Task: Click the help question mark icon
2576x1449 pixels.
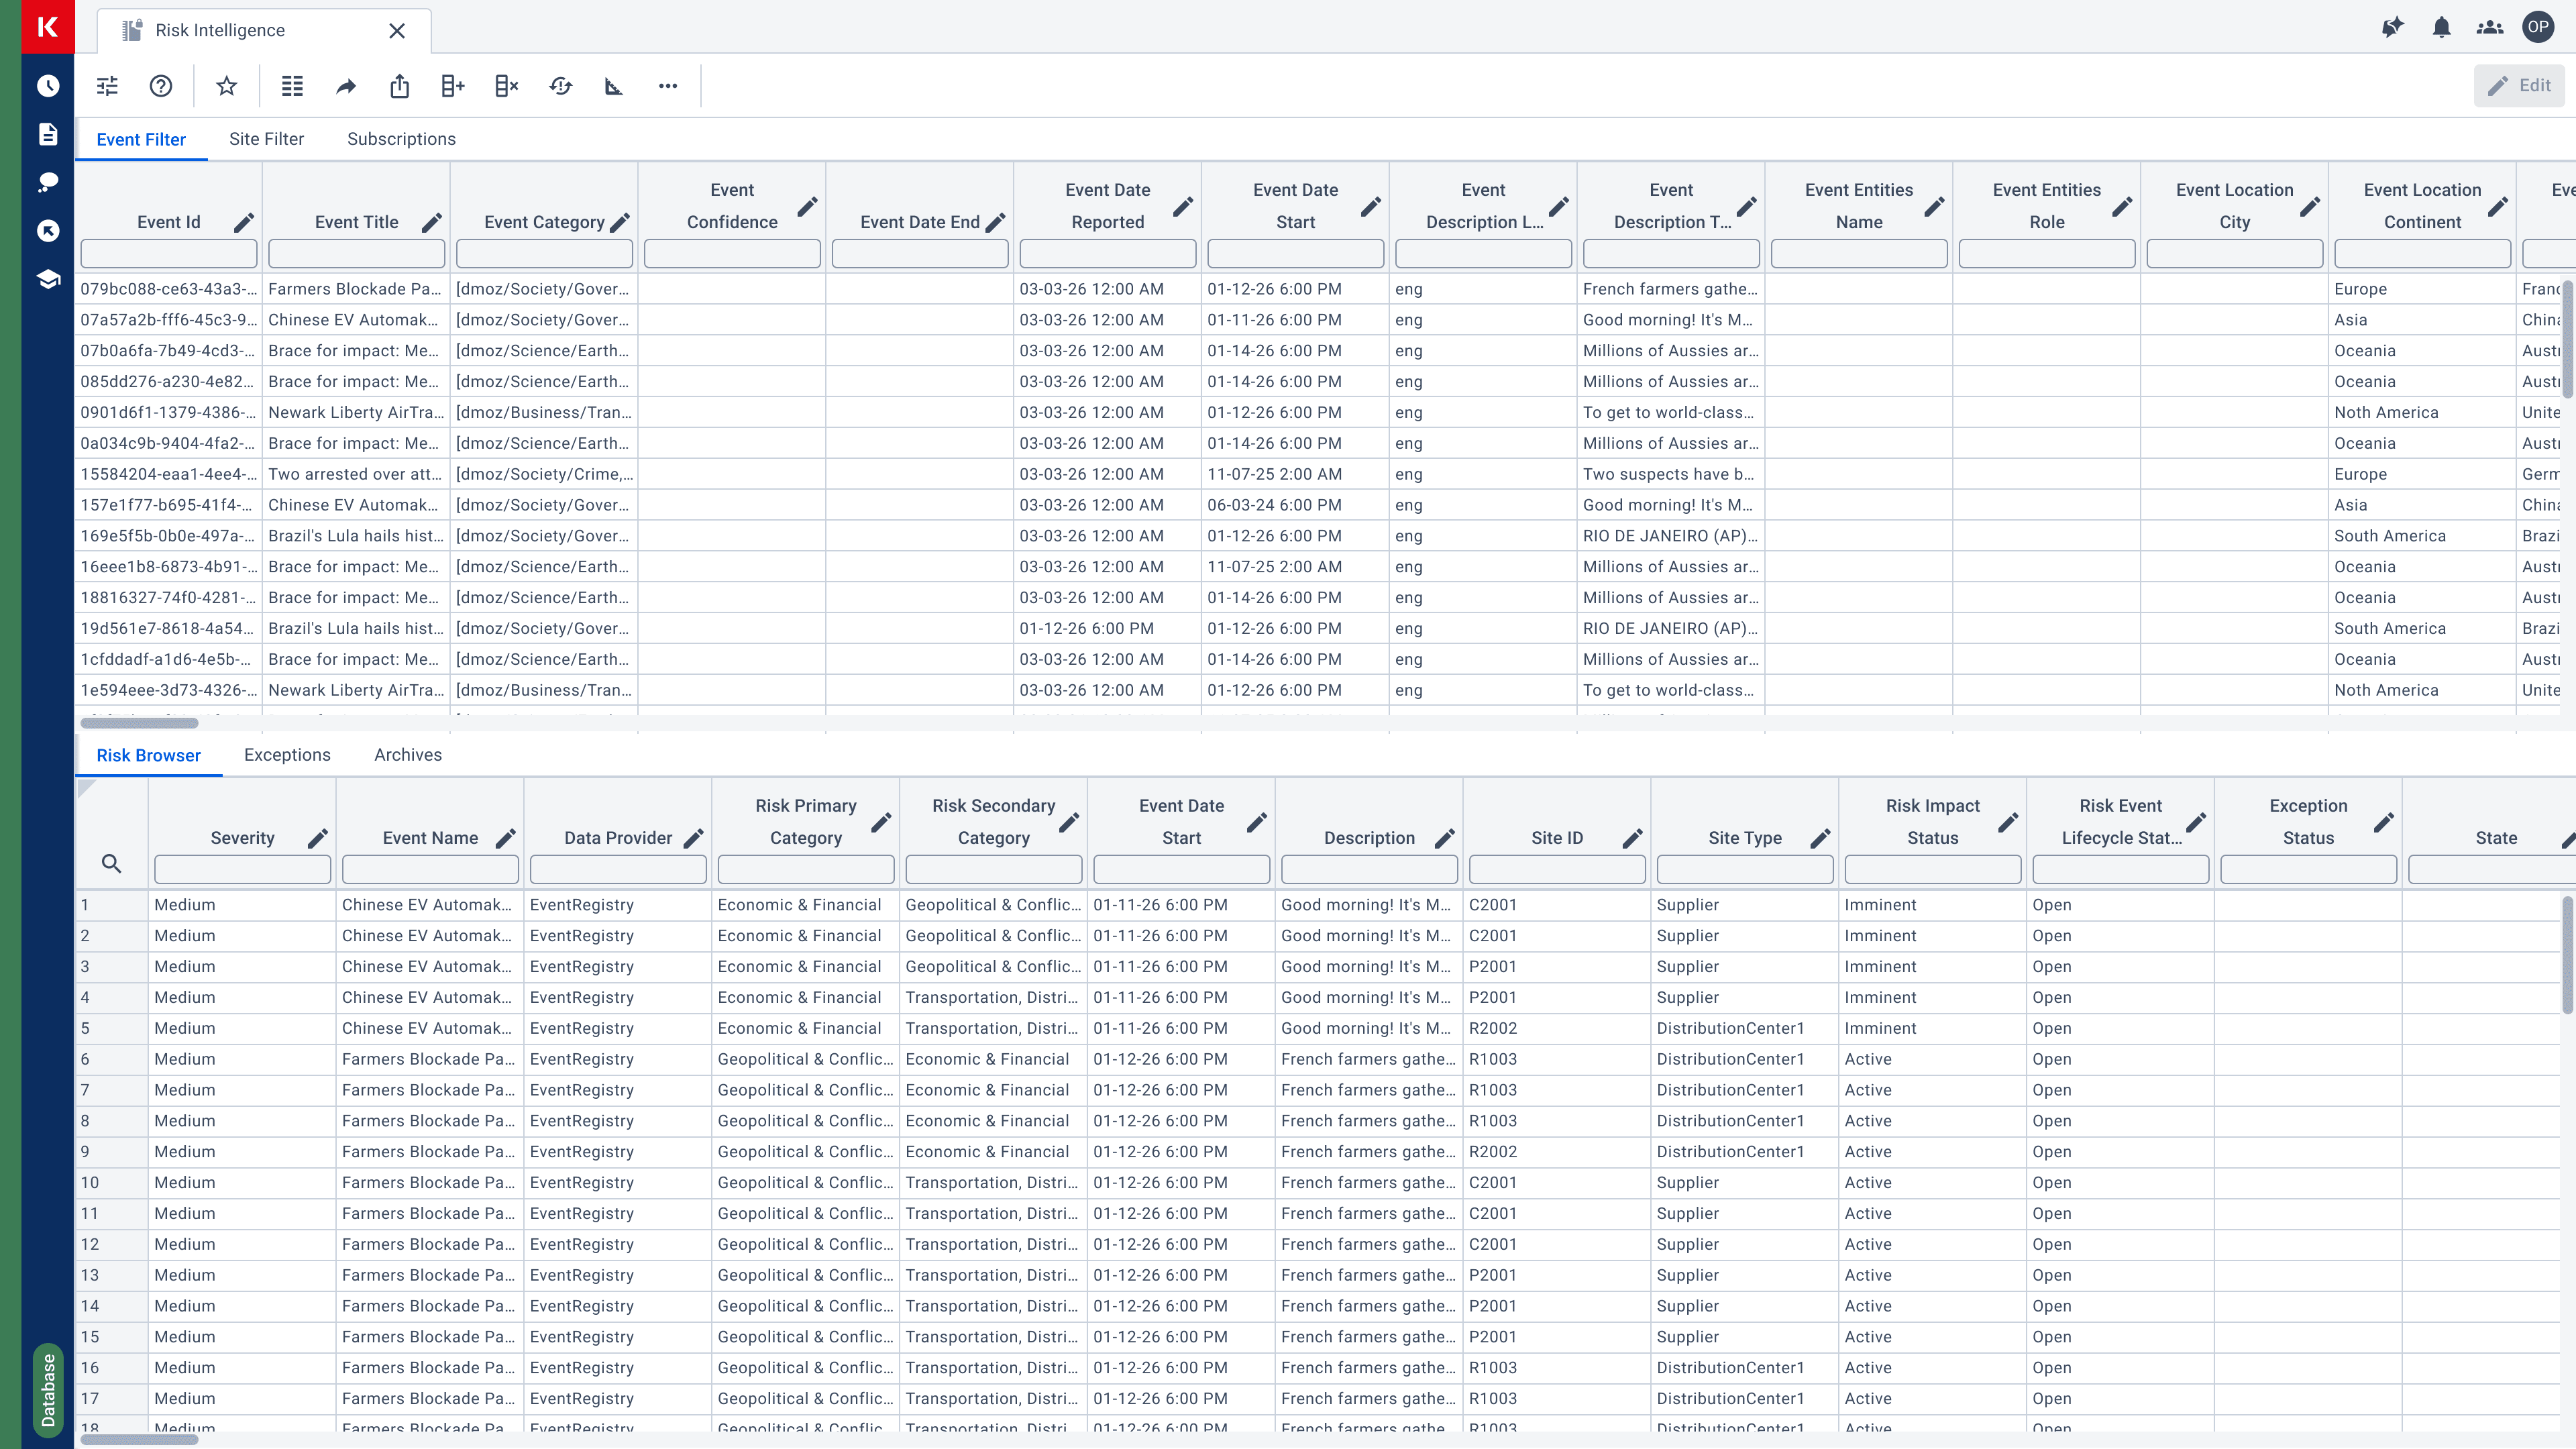Action: [x=161, y=86]
